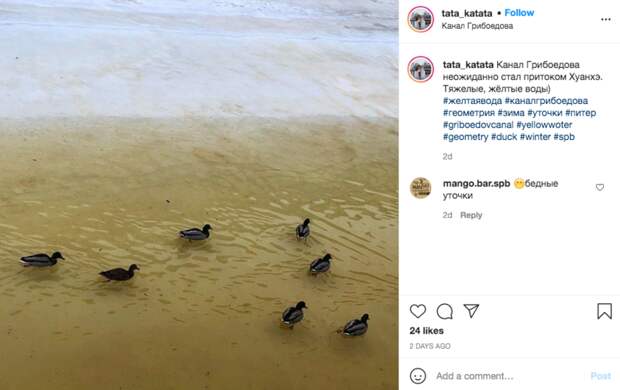
Task: Reply to the mango.bar.spb comment
Action: pyautogui.click(x=471, y=215)
